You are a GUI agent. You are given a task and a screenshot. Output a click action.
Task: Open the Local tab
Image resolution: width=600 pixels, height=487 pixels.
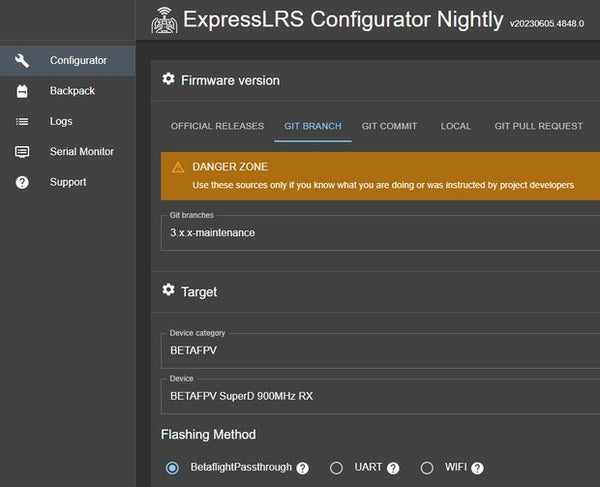(x=455, y=126)
